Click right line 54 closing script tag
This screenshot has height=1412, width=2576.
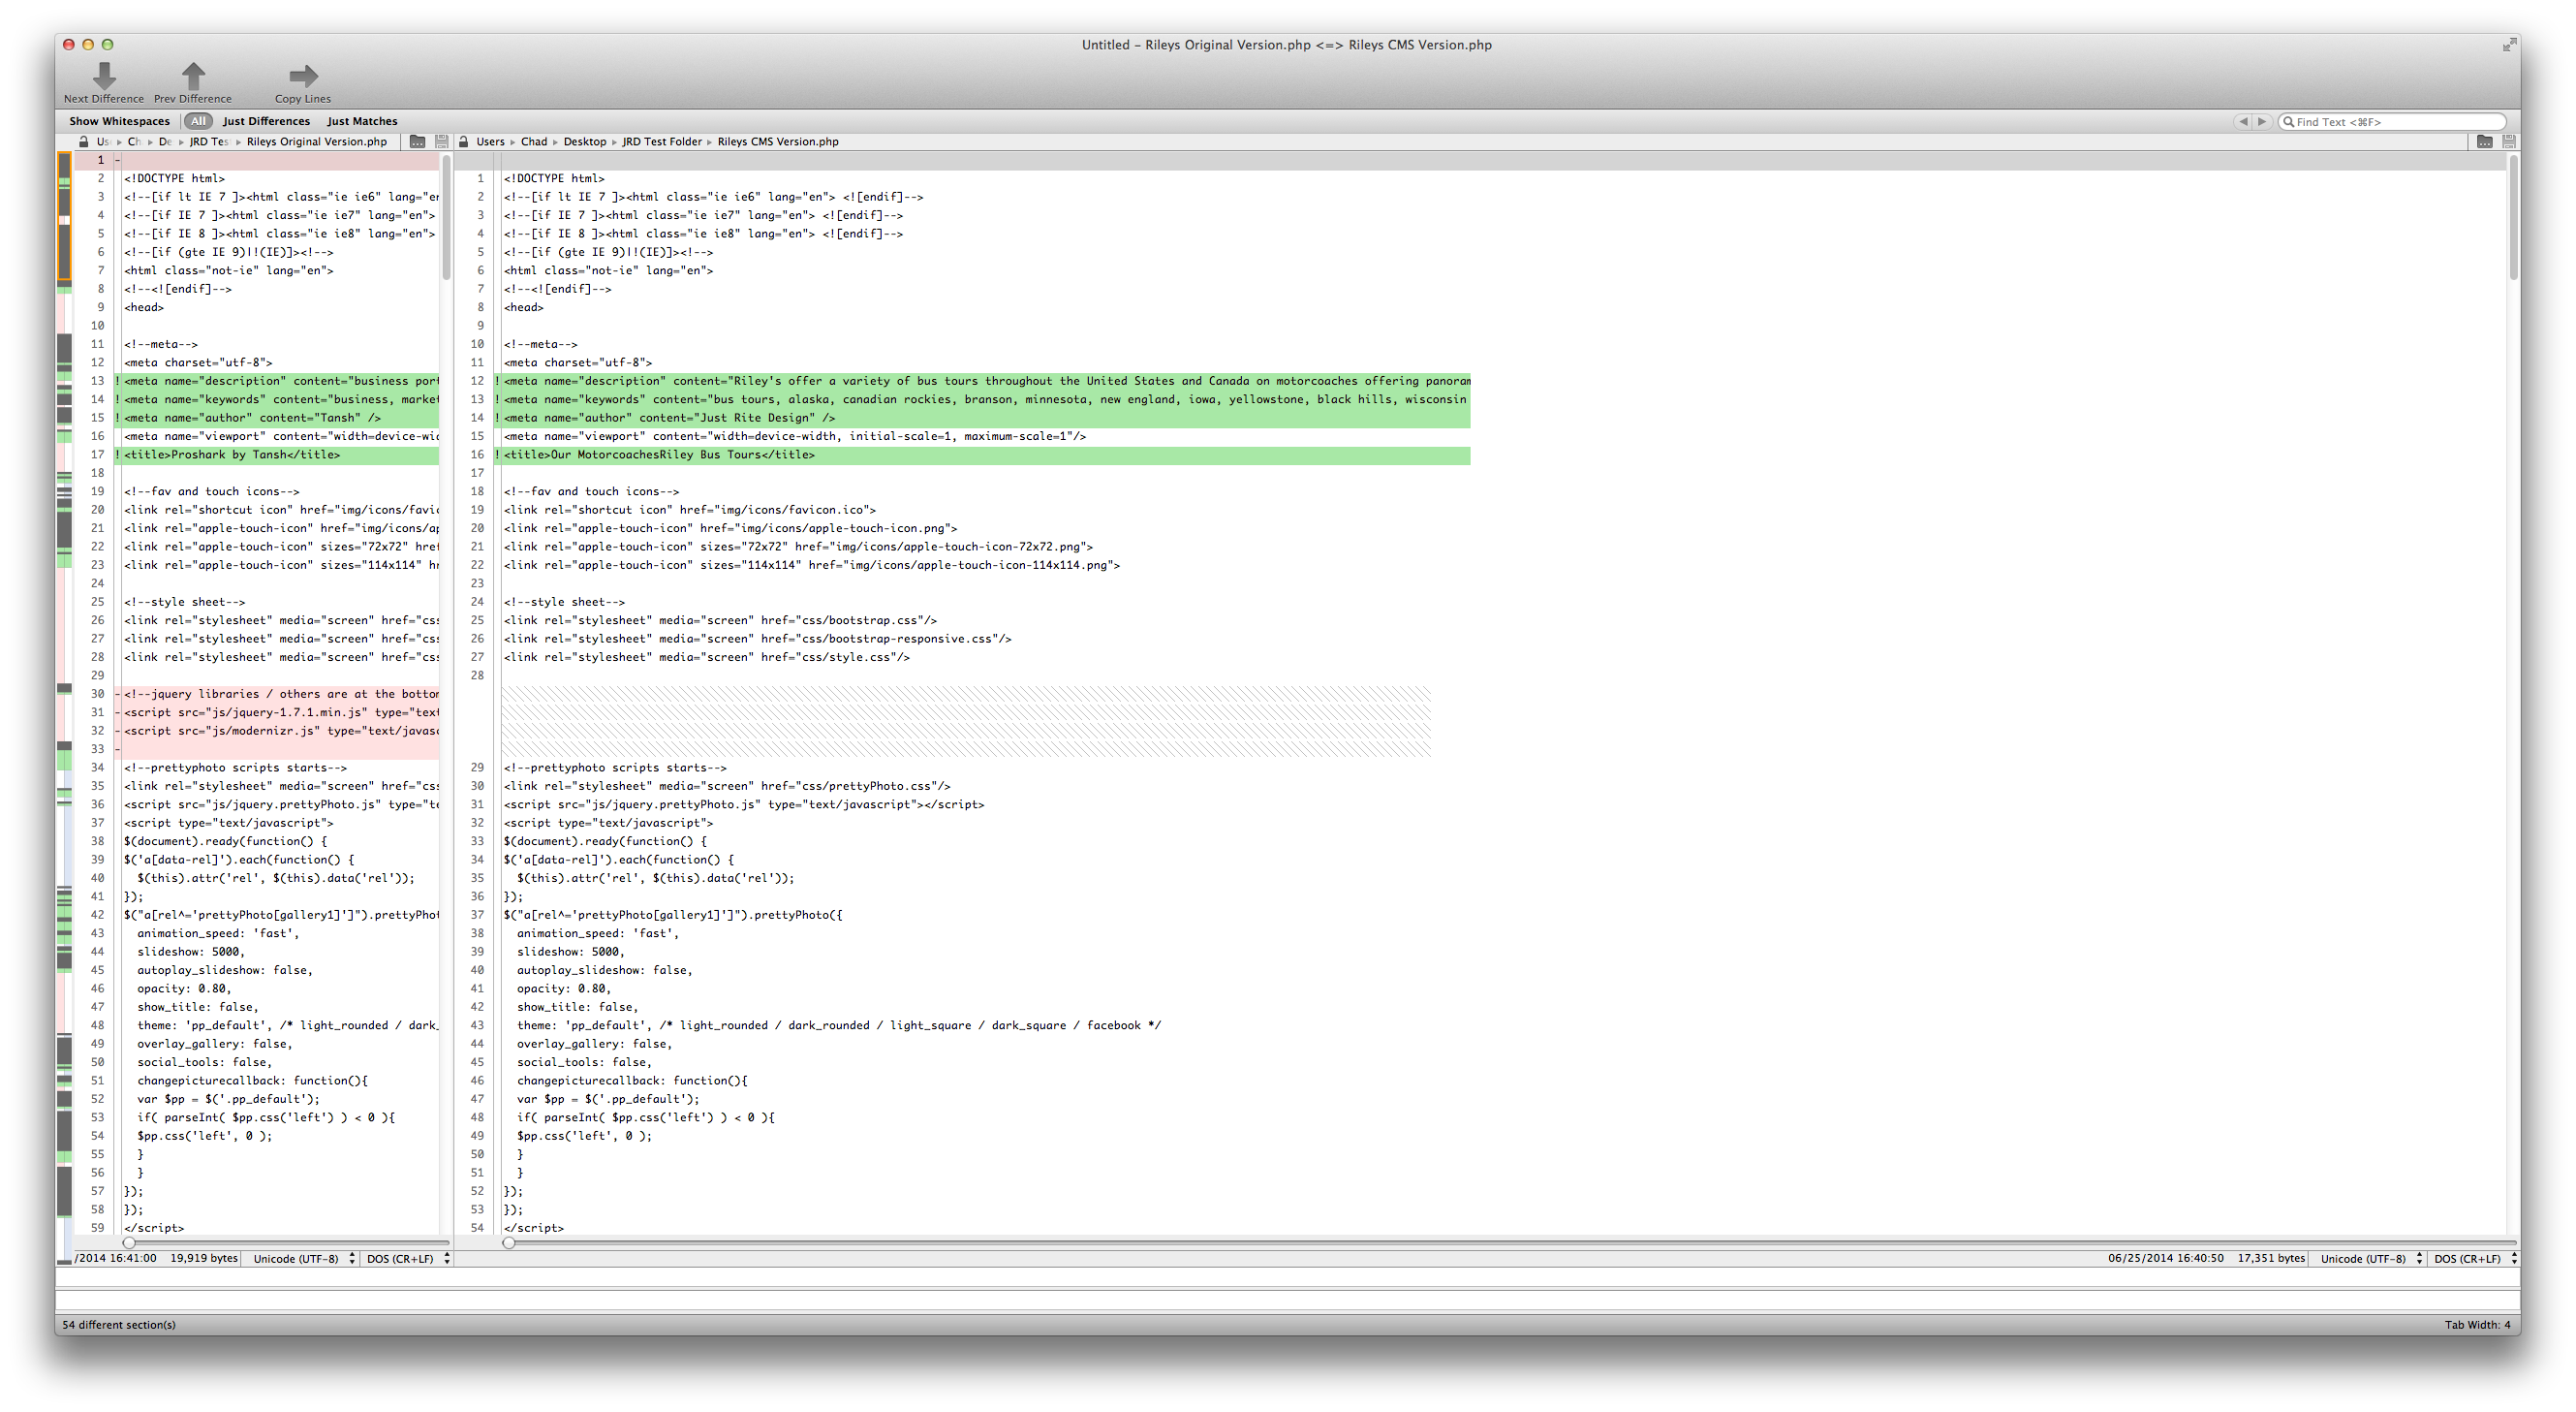[x=534, y=1228]
